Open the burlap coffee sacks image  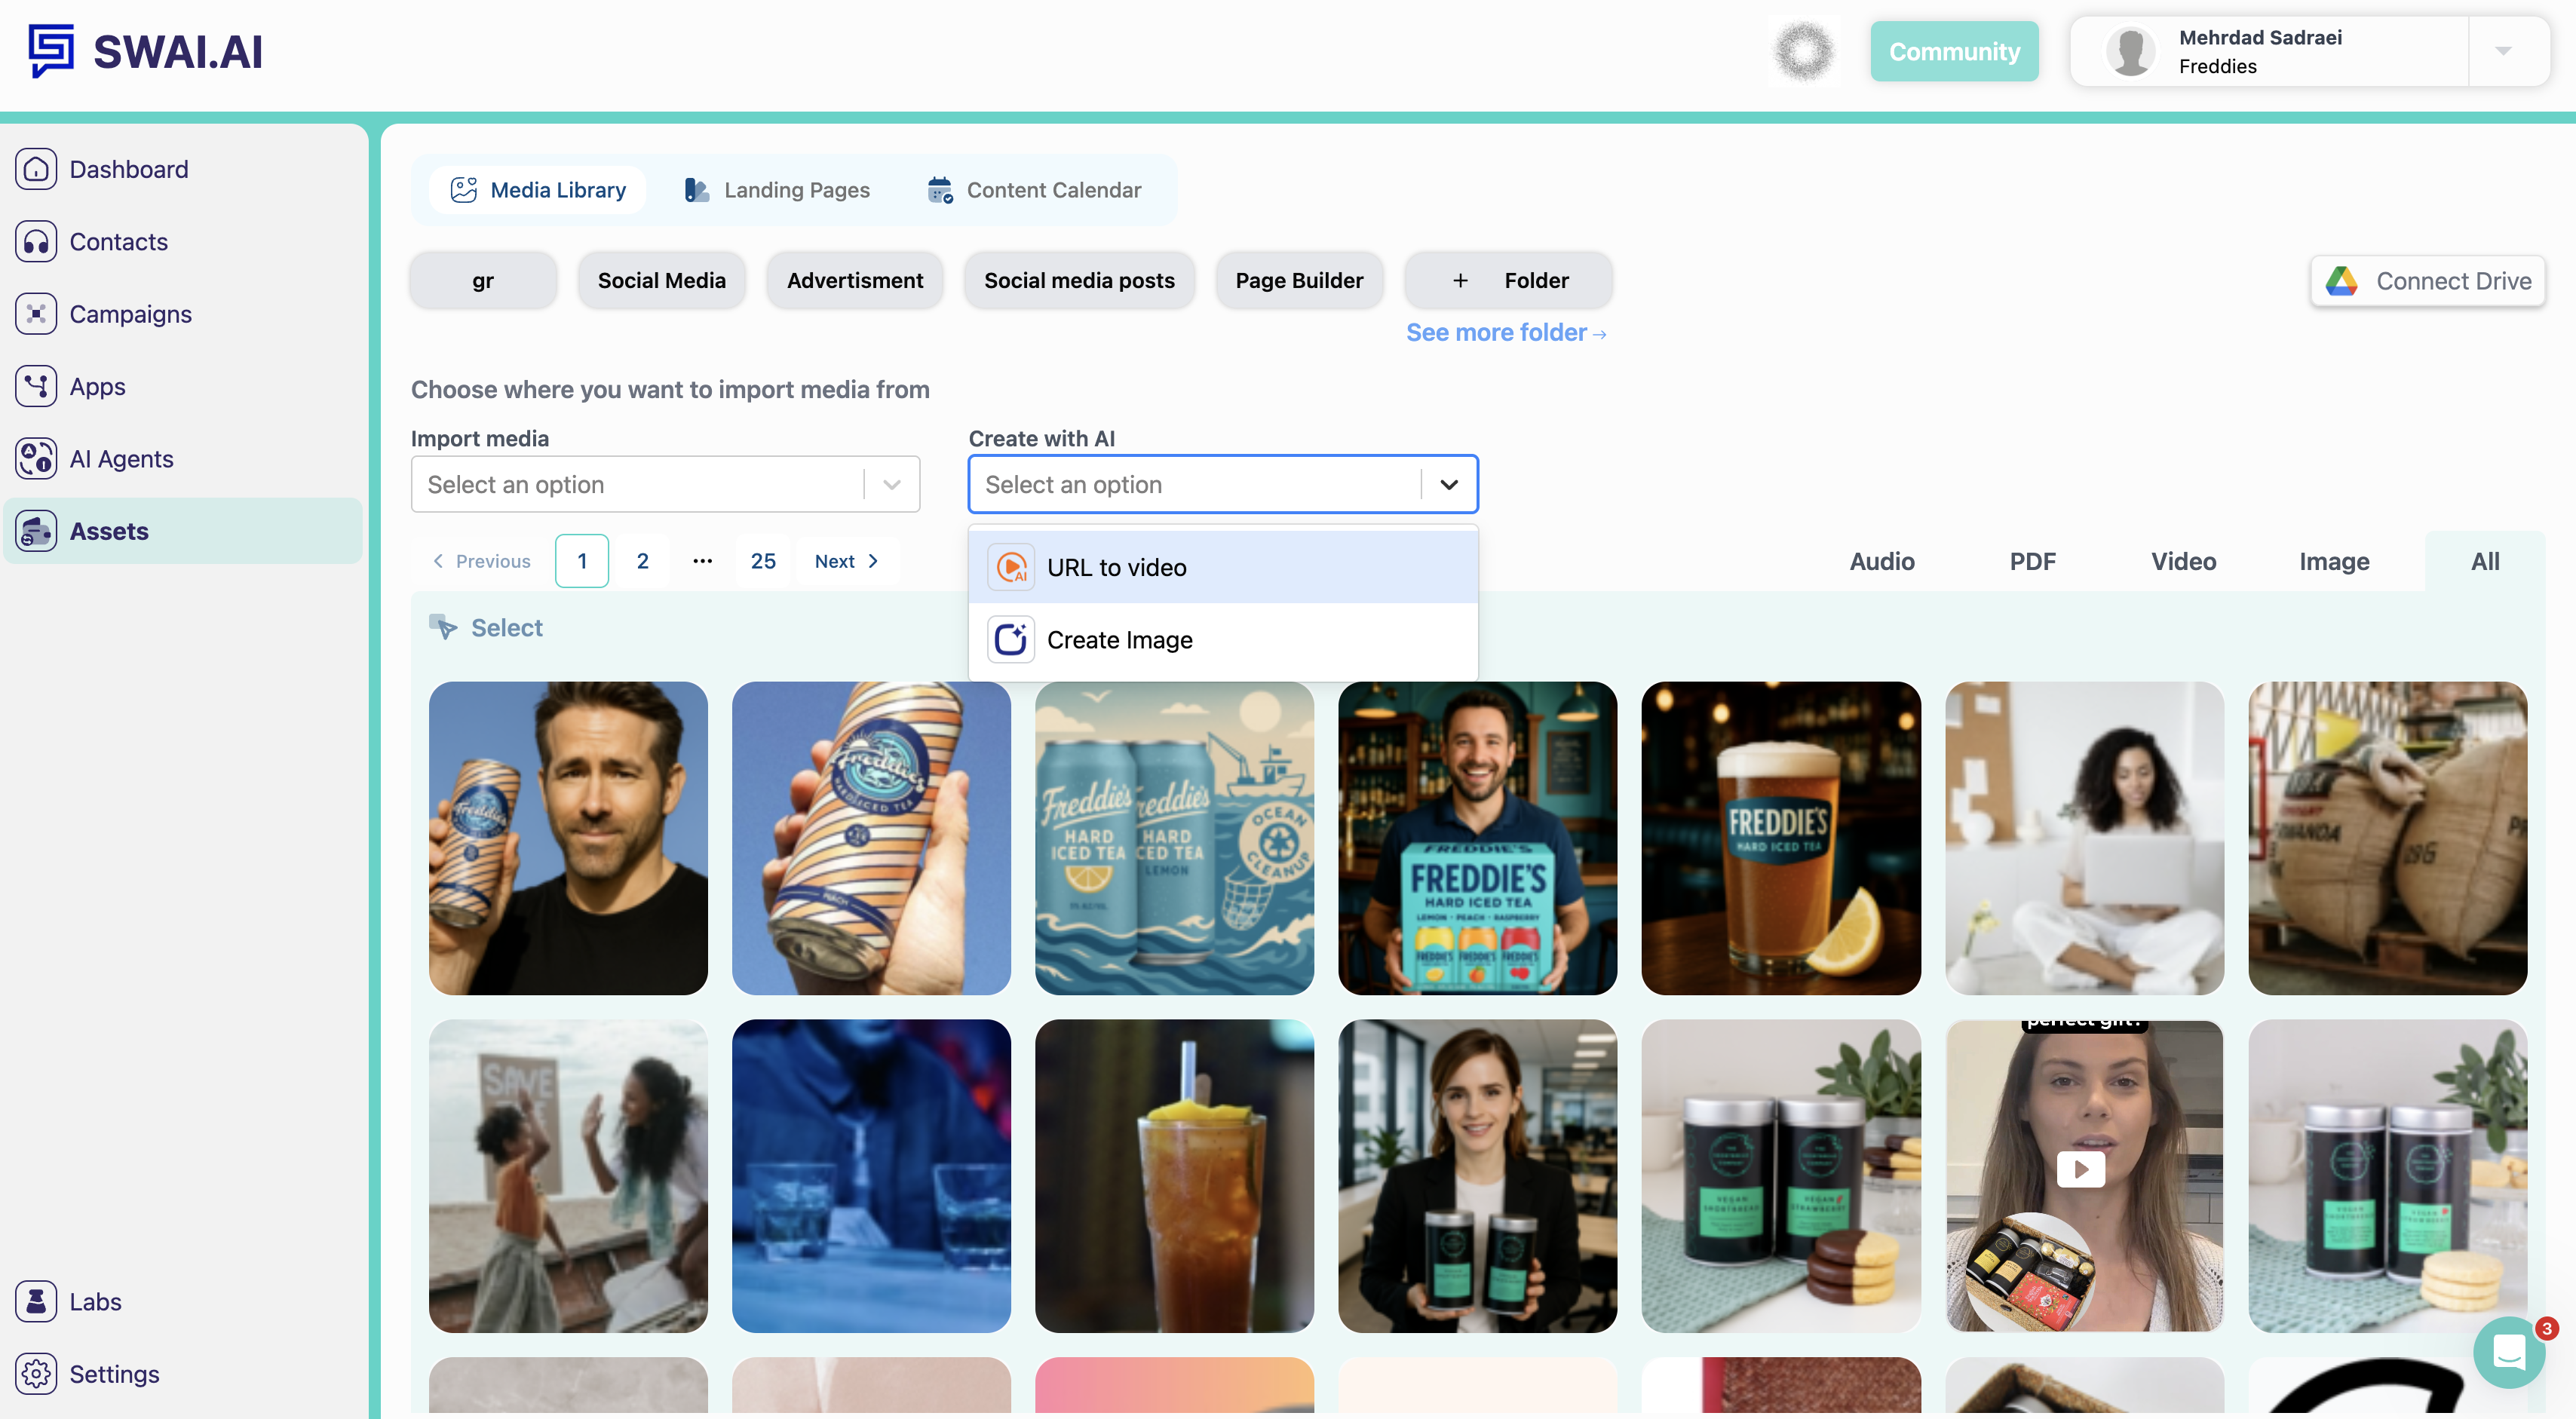(2388, 838)
